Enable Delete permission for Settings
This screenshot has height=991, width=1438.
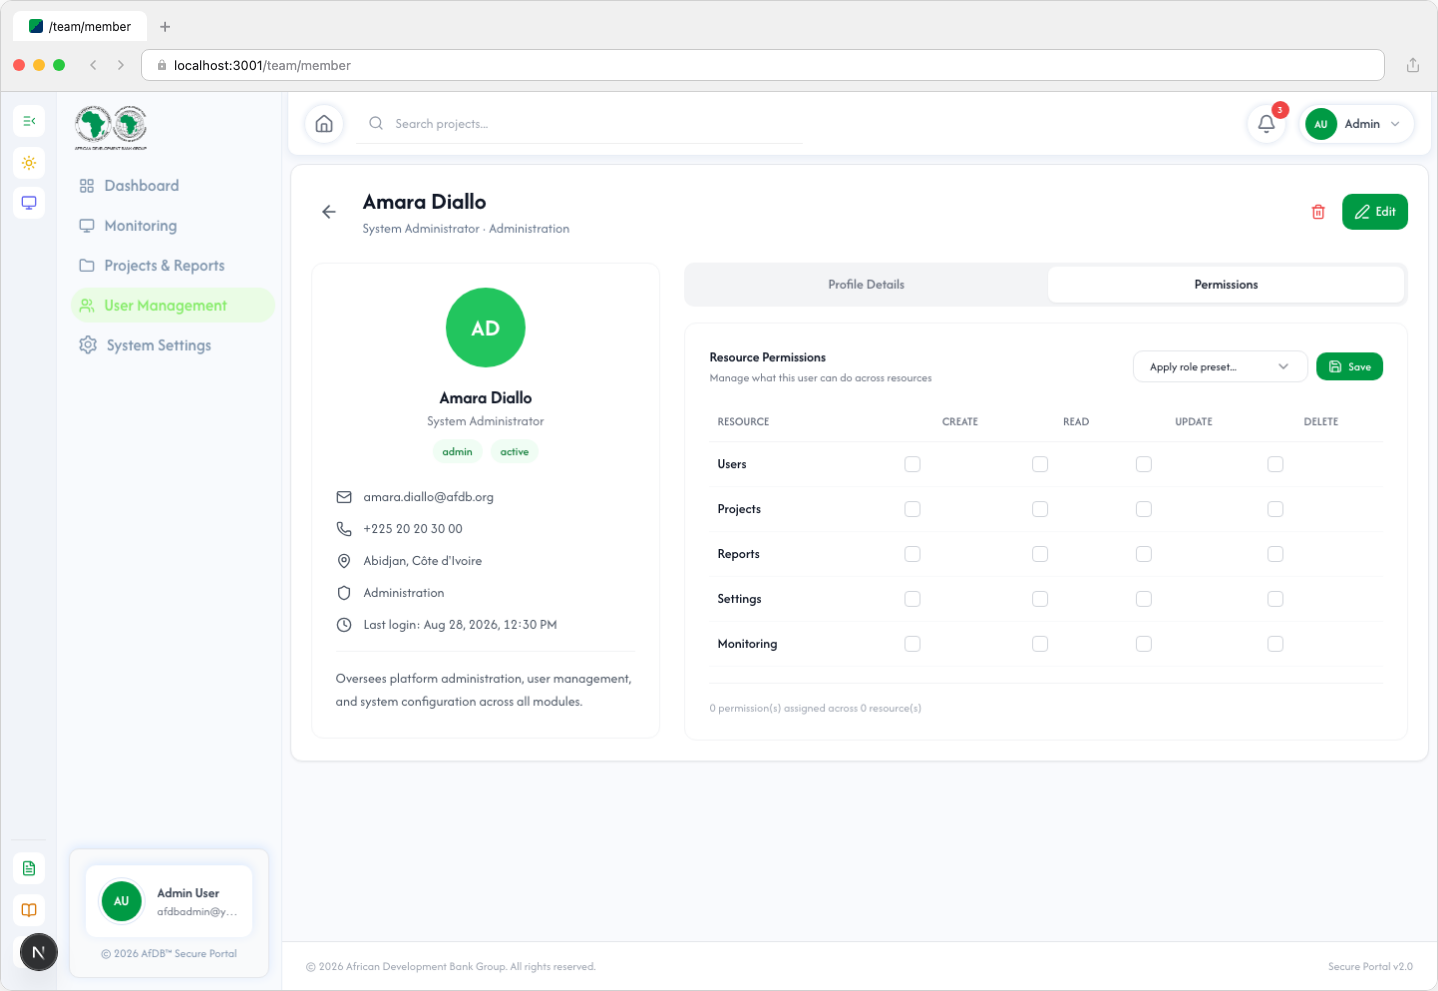[1275, 599]
